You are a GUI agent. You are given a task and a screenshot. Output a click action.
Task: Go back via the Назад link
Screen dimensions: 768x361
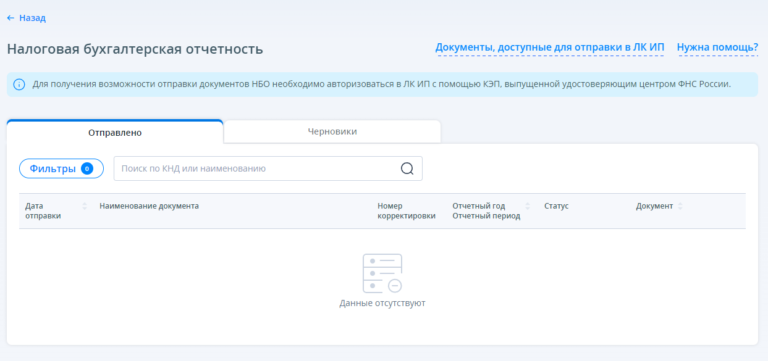pos(32,18)
